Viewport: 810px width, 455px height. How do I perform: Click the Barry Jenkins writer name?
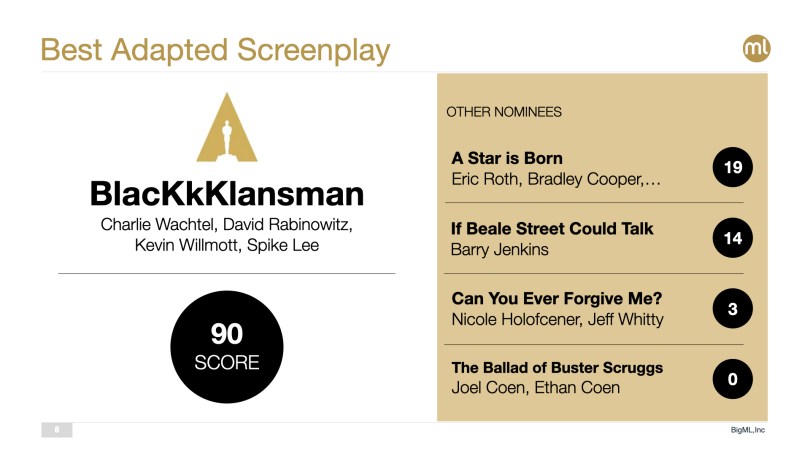tap(500, 250)
